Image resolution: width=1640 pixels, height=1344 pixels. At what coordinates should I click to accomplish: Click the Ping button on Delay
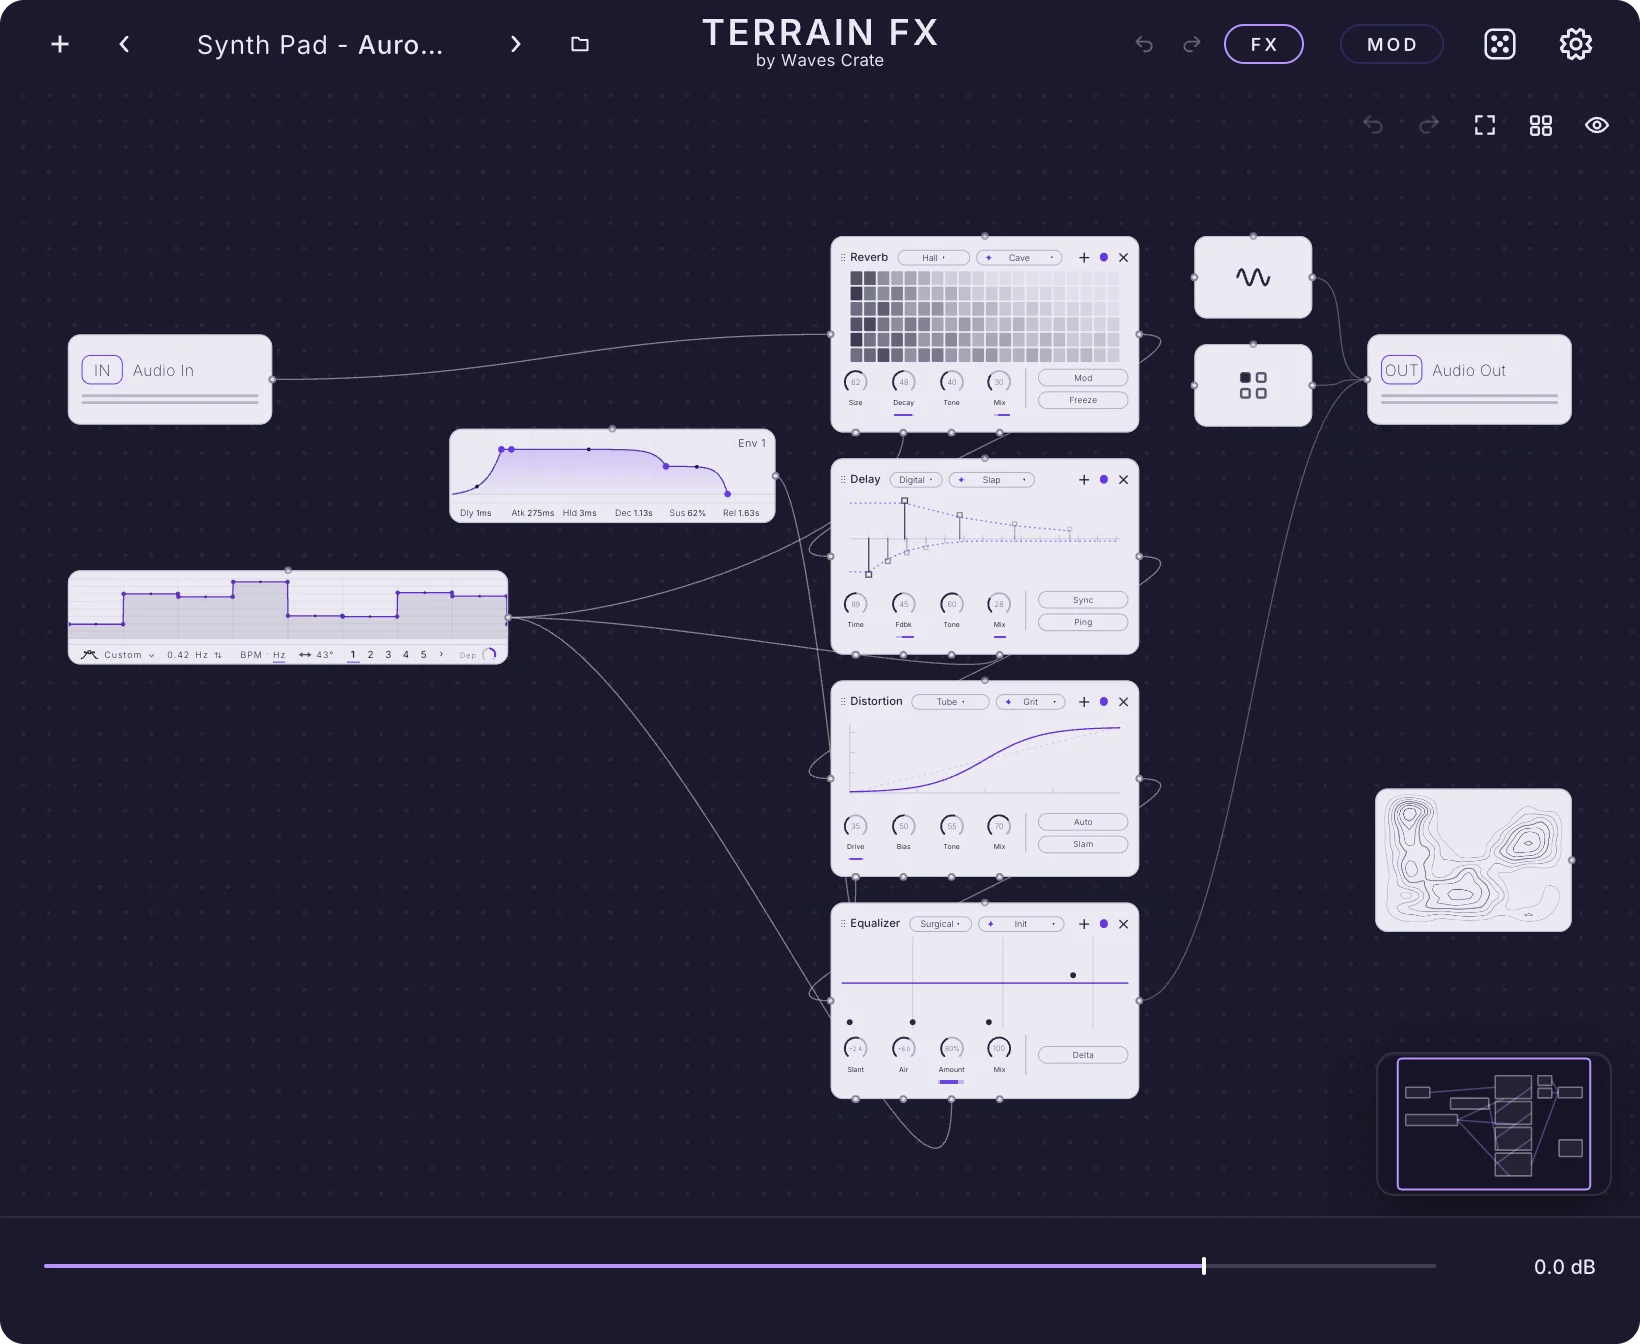coord(1083,622)
